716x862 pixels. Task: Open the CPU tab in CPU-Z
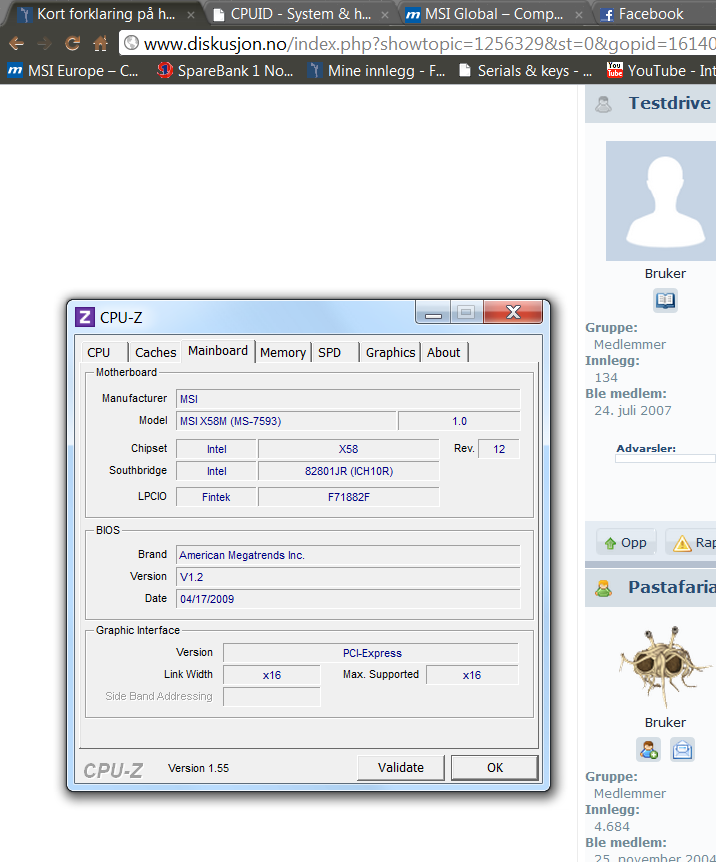coord(104,352)
